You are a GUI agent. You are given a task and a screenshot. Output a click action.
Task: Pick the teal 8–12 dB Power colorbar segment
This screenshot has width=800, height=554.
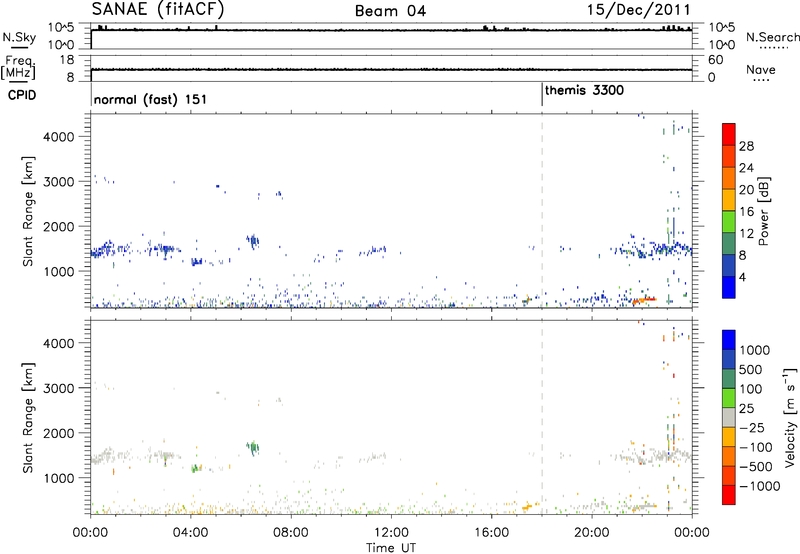pos(729,243)
